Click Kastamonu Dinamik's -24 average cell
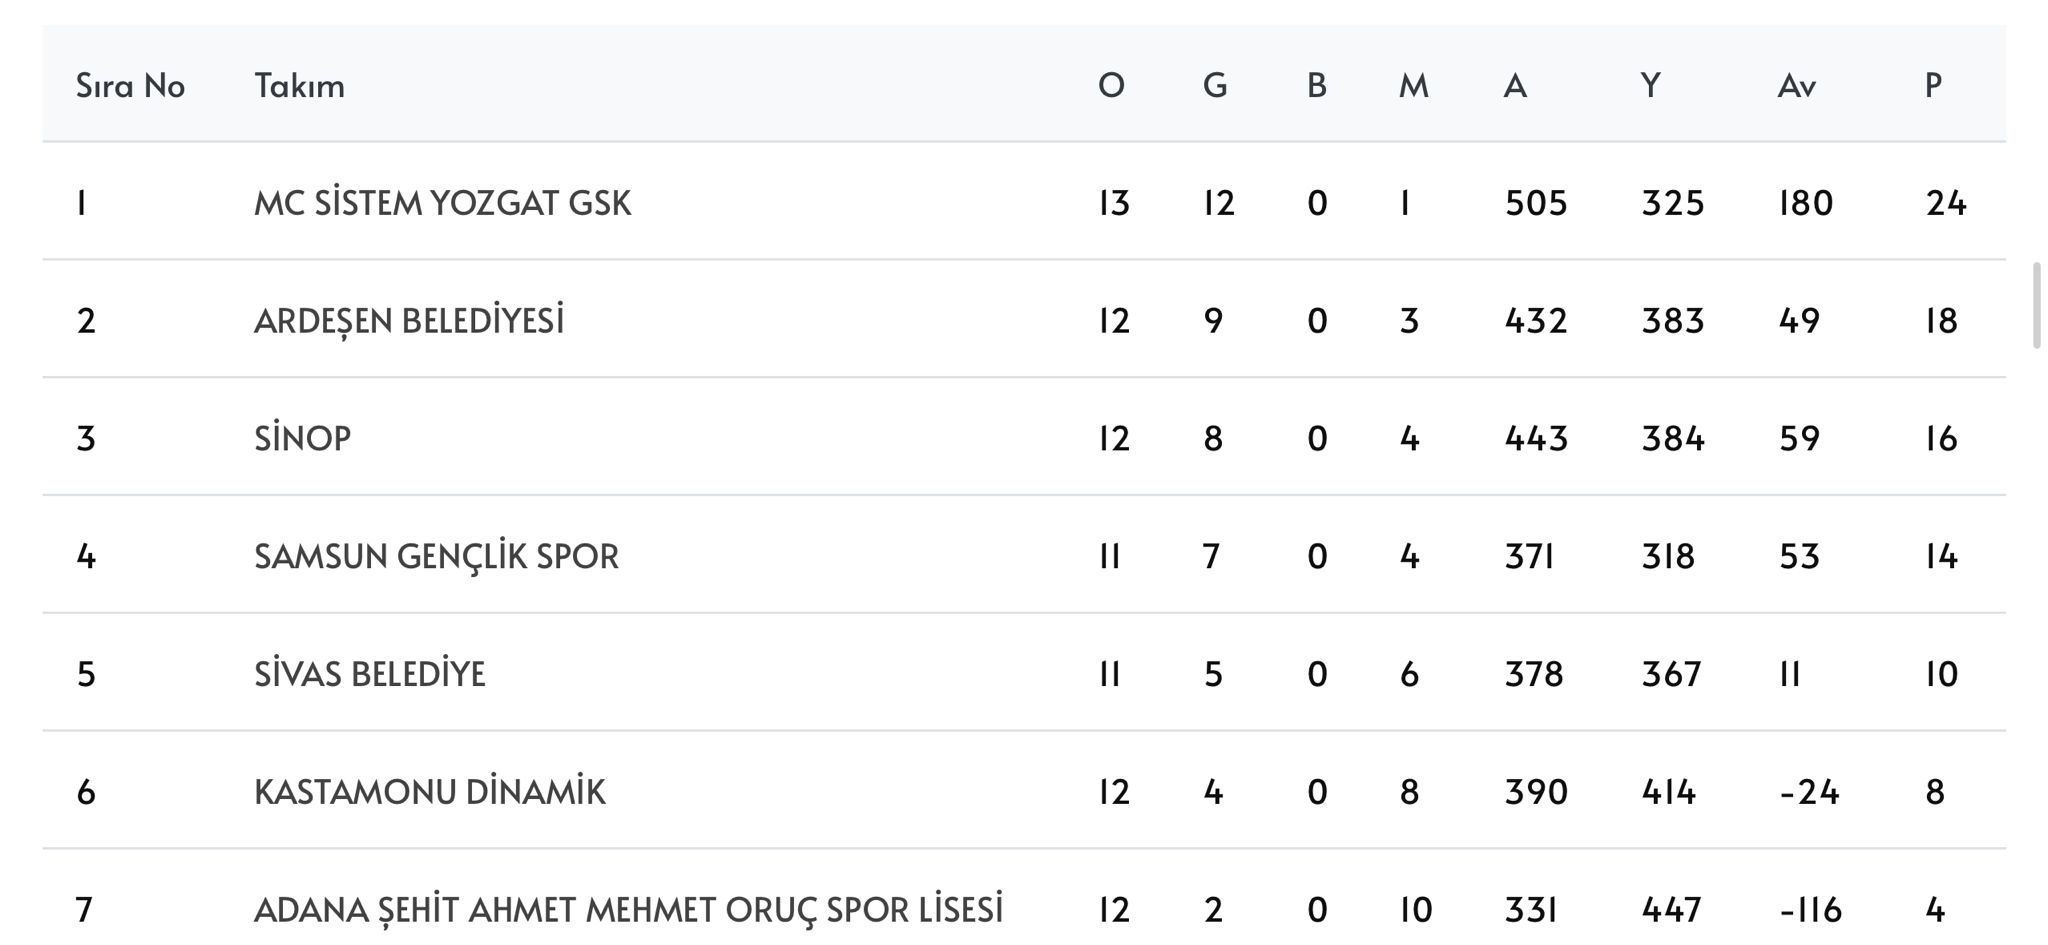Image resolution: width=2048 pixels, height=945 pixels. (x=1809, y=793)
